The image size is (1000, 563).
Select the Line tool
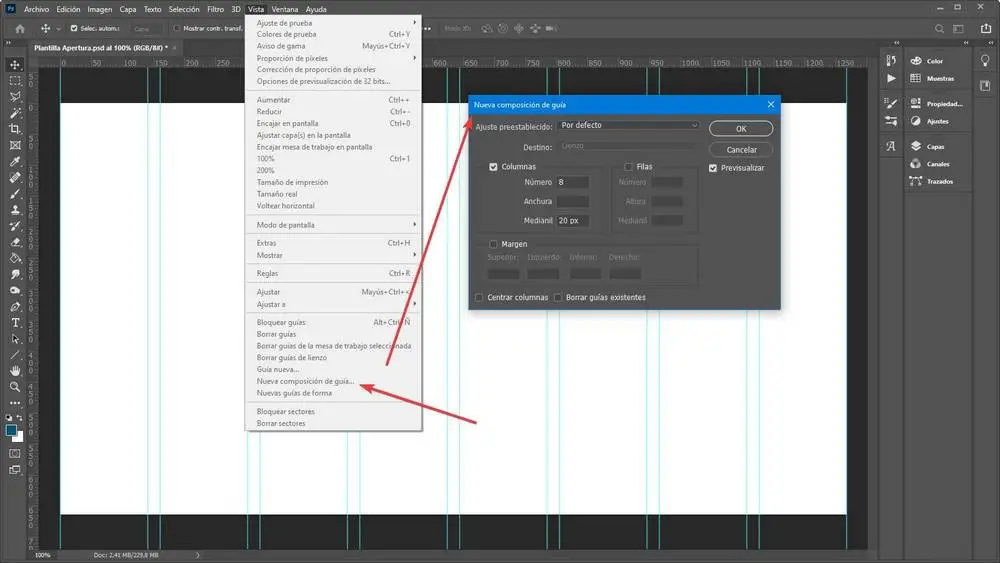tap(15, 355)
